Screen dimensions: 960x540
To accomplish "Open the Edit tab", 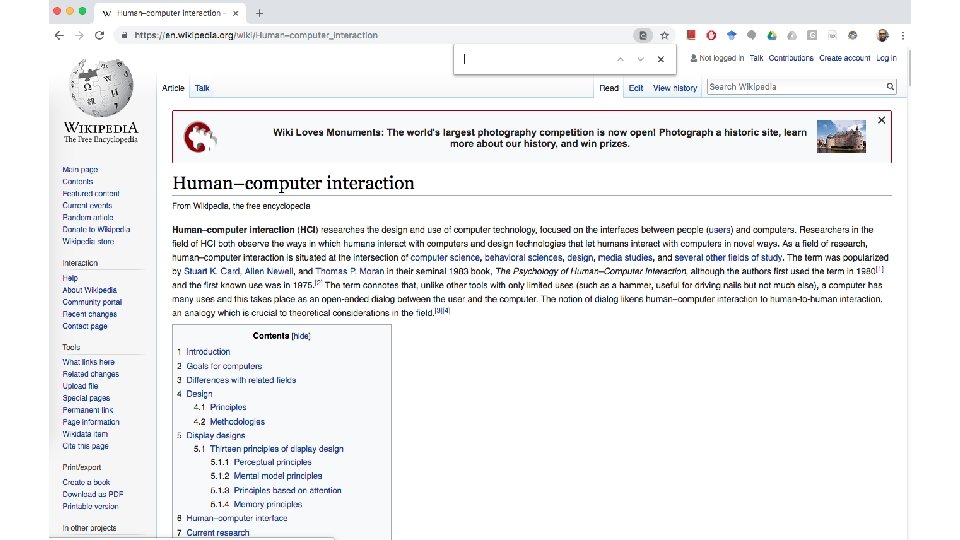I will point(636,88).
